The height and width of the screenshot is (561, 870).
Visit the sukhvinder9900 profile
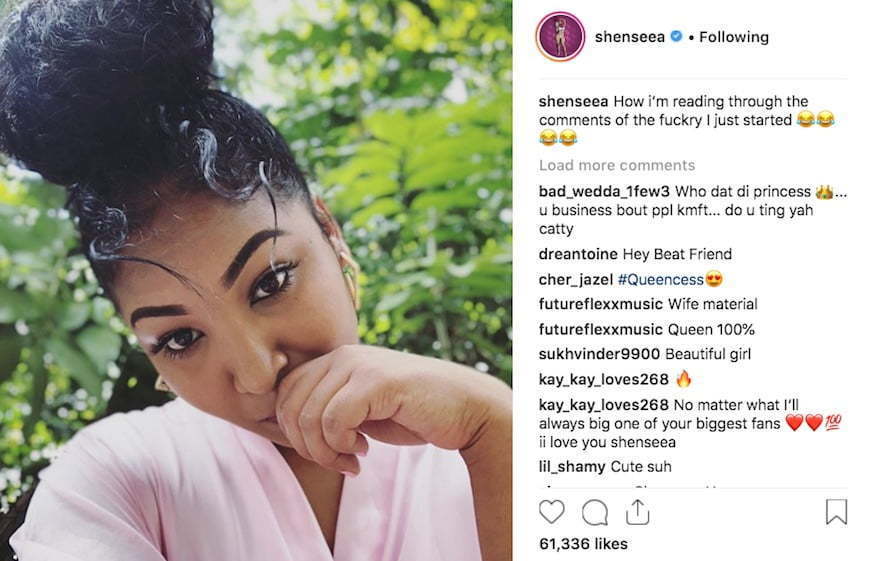(599, 354)
